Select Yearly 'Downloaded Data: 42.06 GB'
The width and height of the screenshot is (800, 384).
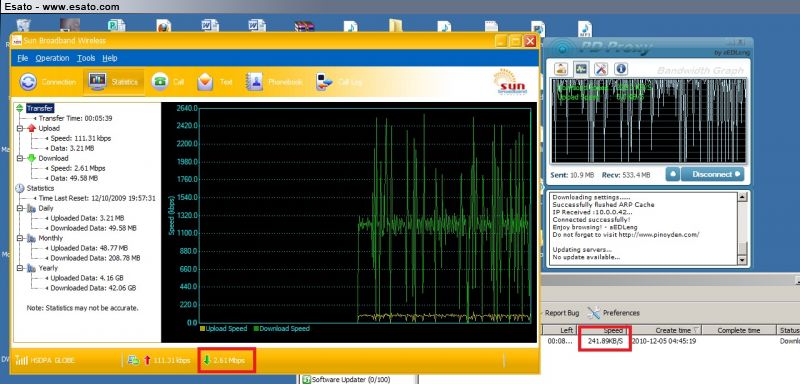[x=93, y=288]
